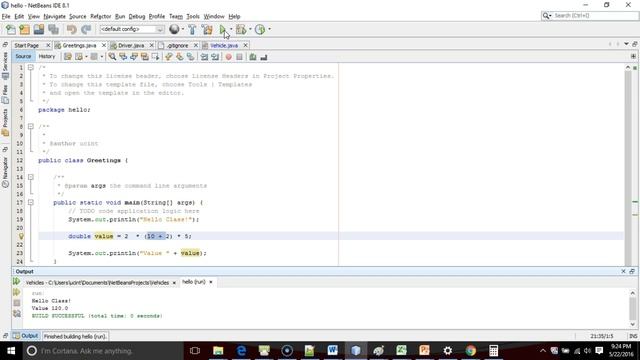This screenshot has width=640, height=360.
Task: Click the New File toolbar icon
Action: [11, 29]
